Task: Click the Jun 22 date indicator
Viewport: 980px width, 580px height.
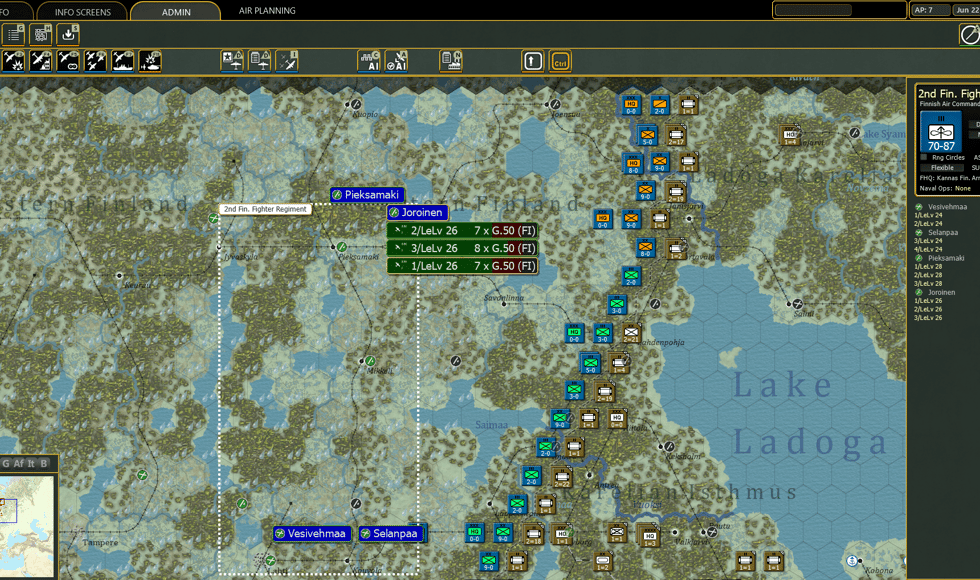Action: coord(966,10)
